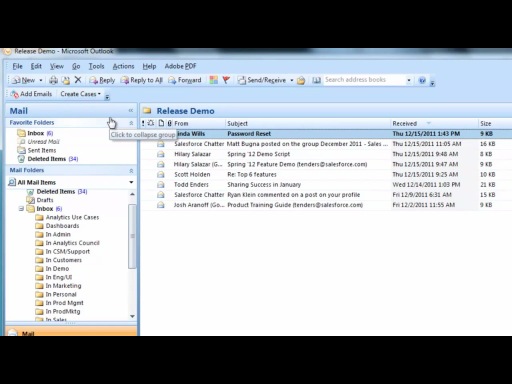Open the Send/Receive dropdown arrow
The width and height of the screenshot is (512, 384).
point(292,80)
